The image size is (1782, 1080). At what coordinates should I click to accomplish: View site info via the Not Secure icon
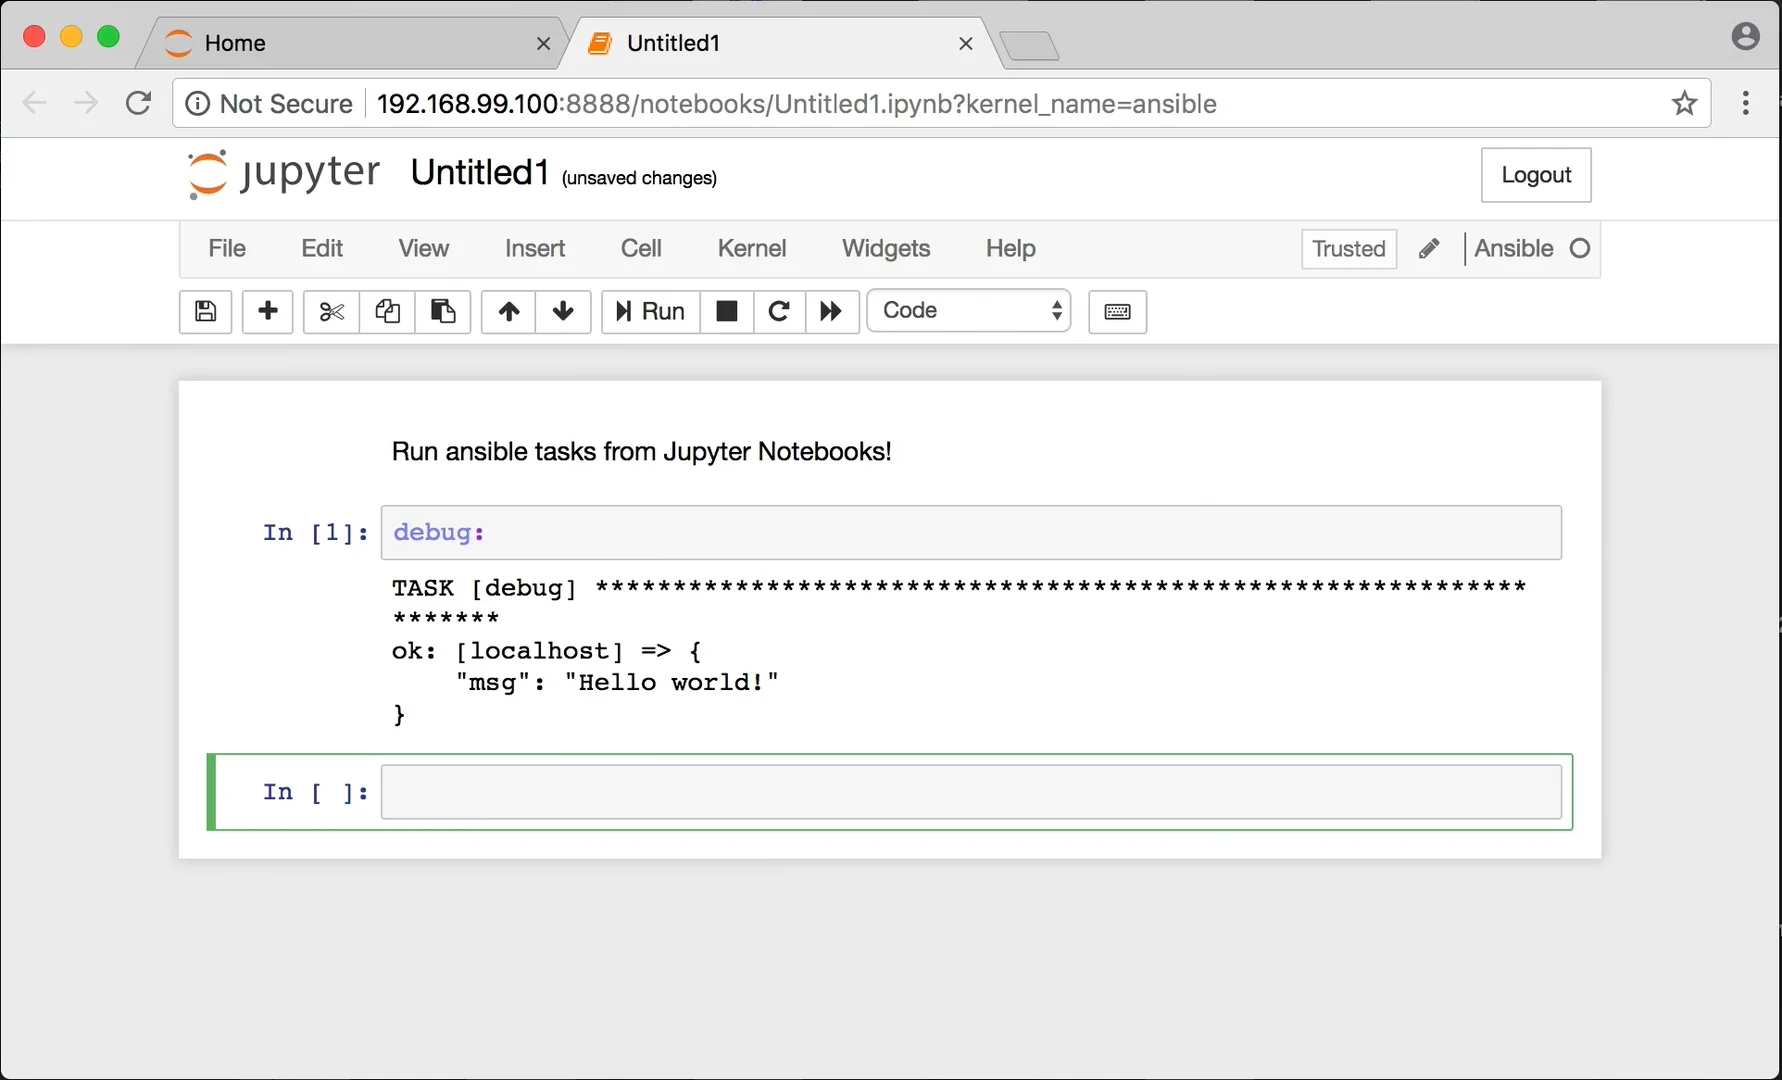198,104
